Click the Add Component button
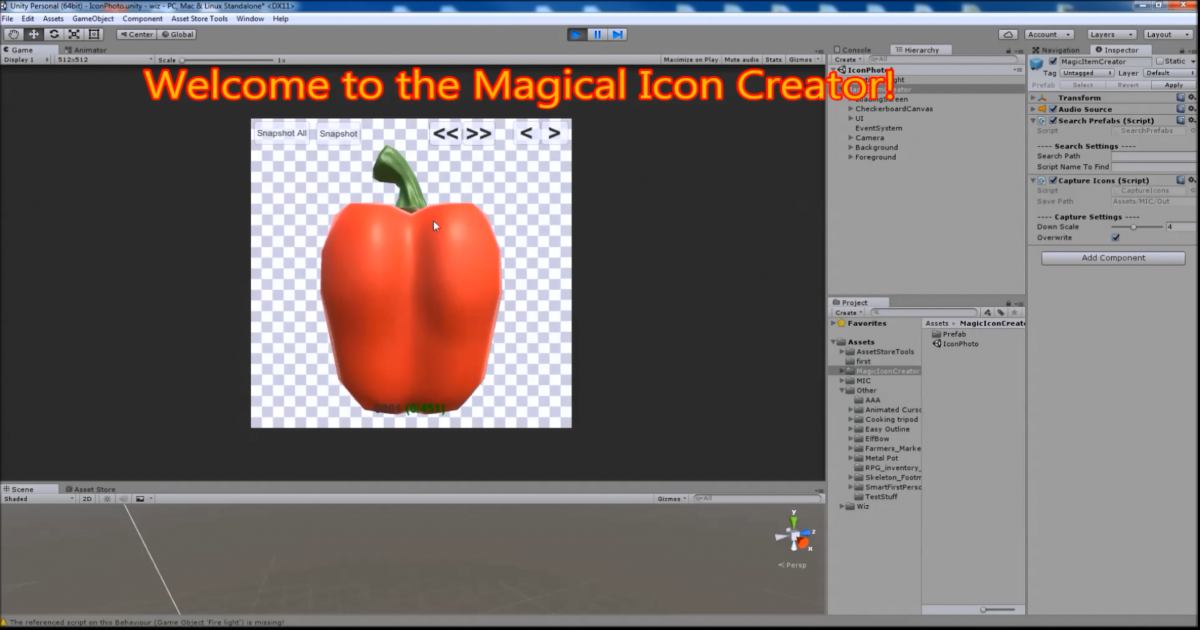 (1113, 258)
